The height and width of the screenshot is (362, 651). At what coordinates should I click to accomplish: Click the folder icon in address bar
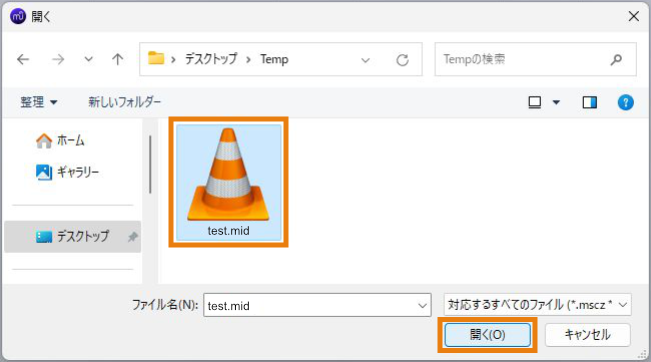[x=156, y=58]
